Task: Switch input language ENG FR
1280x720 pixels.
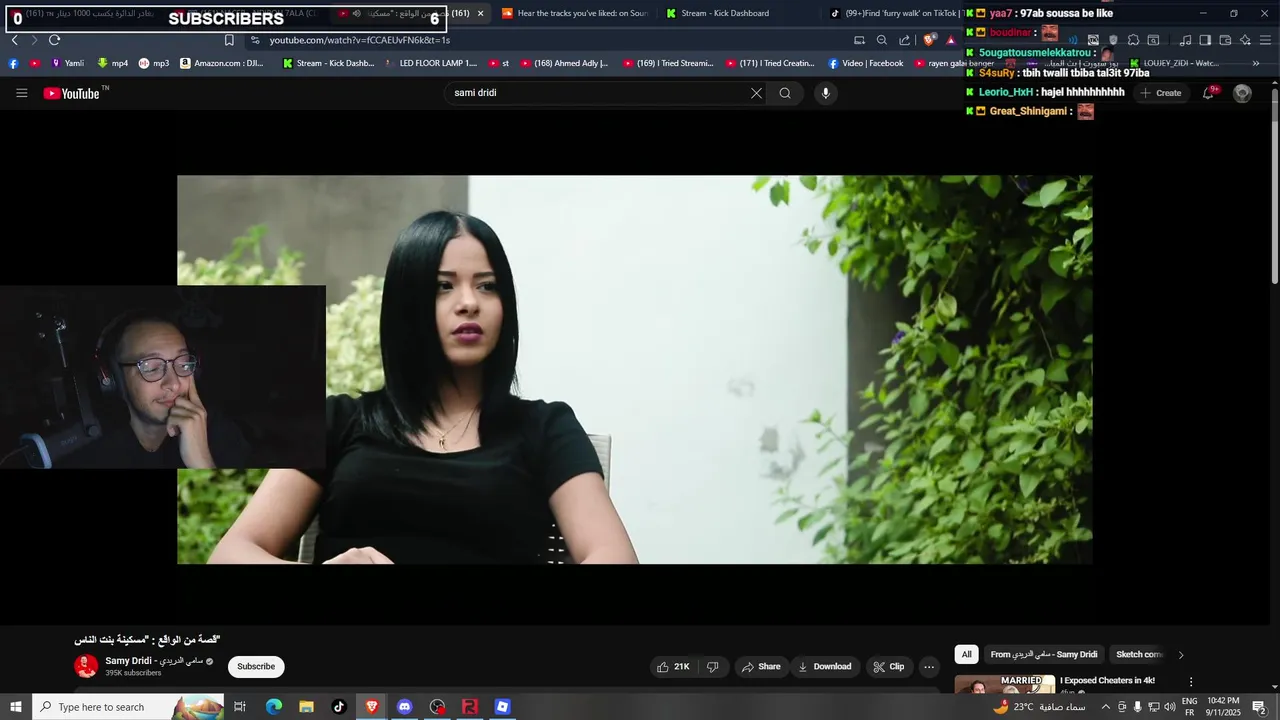Action: [x=1190, y=707]
